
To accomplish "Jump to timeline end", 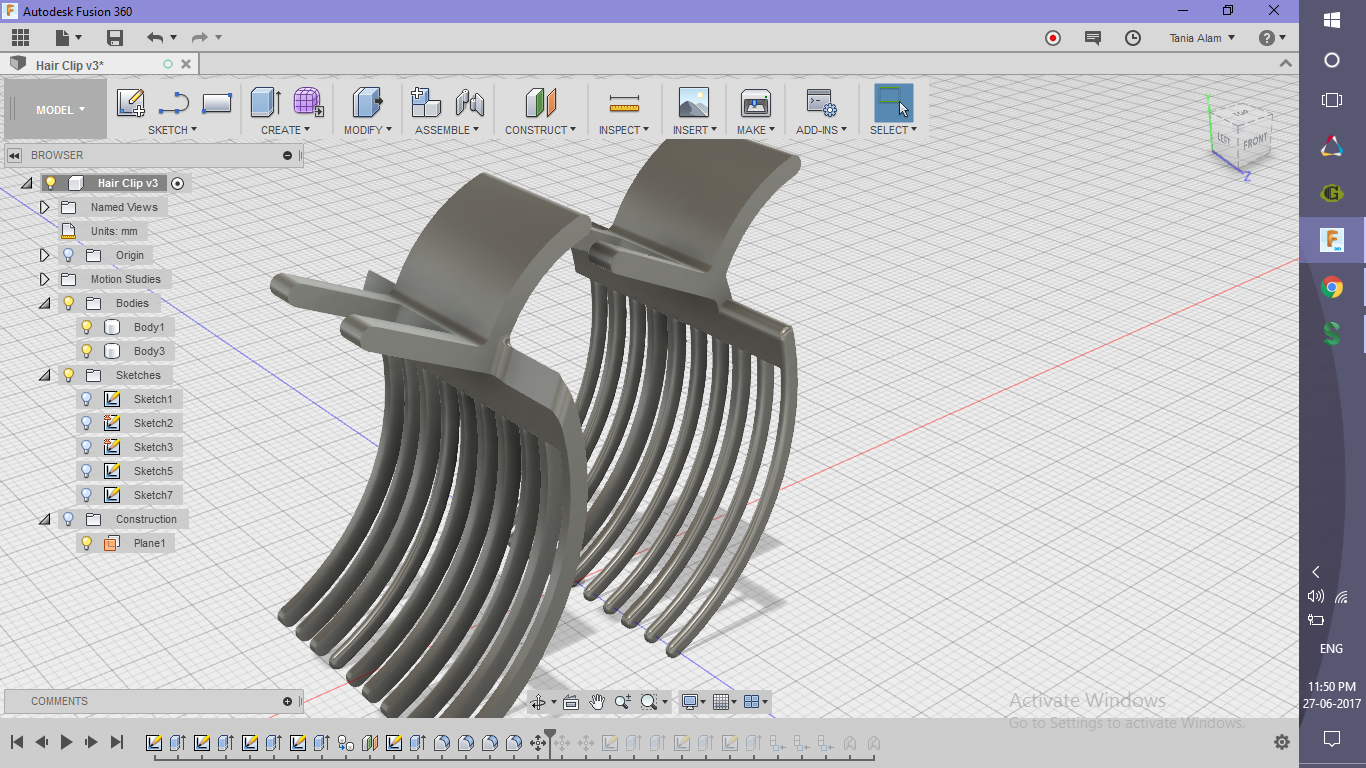I will point(117,742).
